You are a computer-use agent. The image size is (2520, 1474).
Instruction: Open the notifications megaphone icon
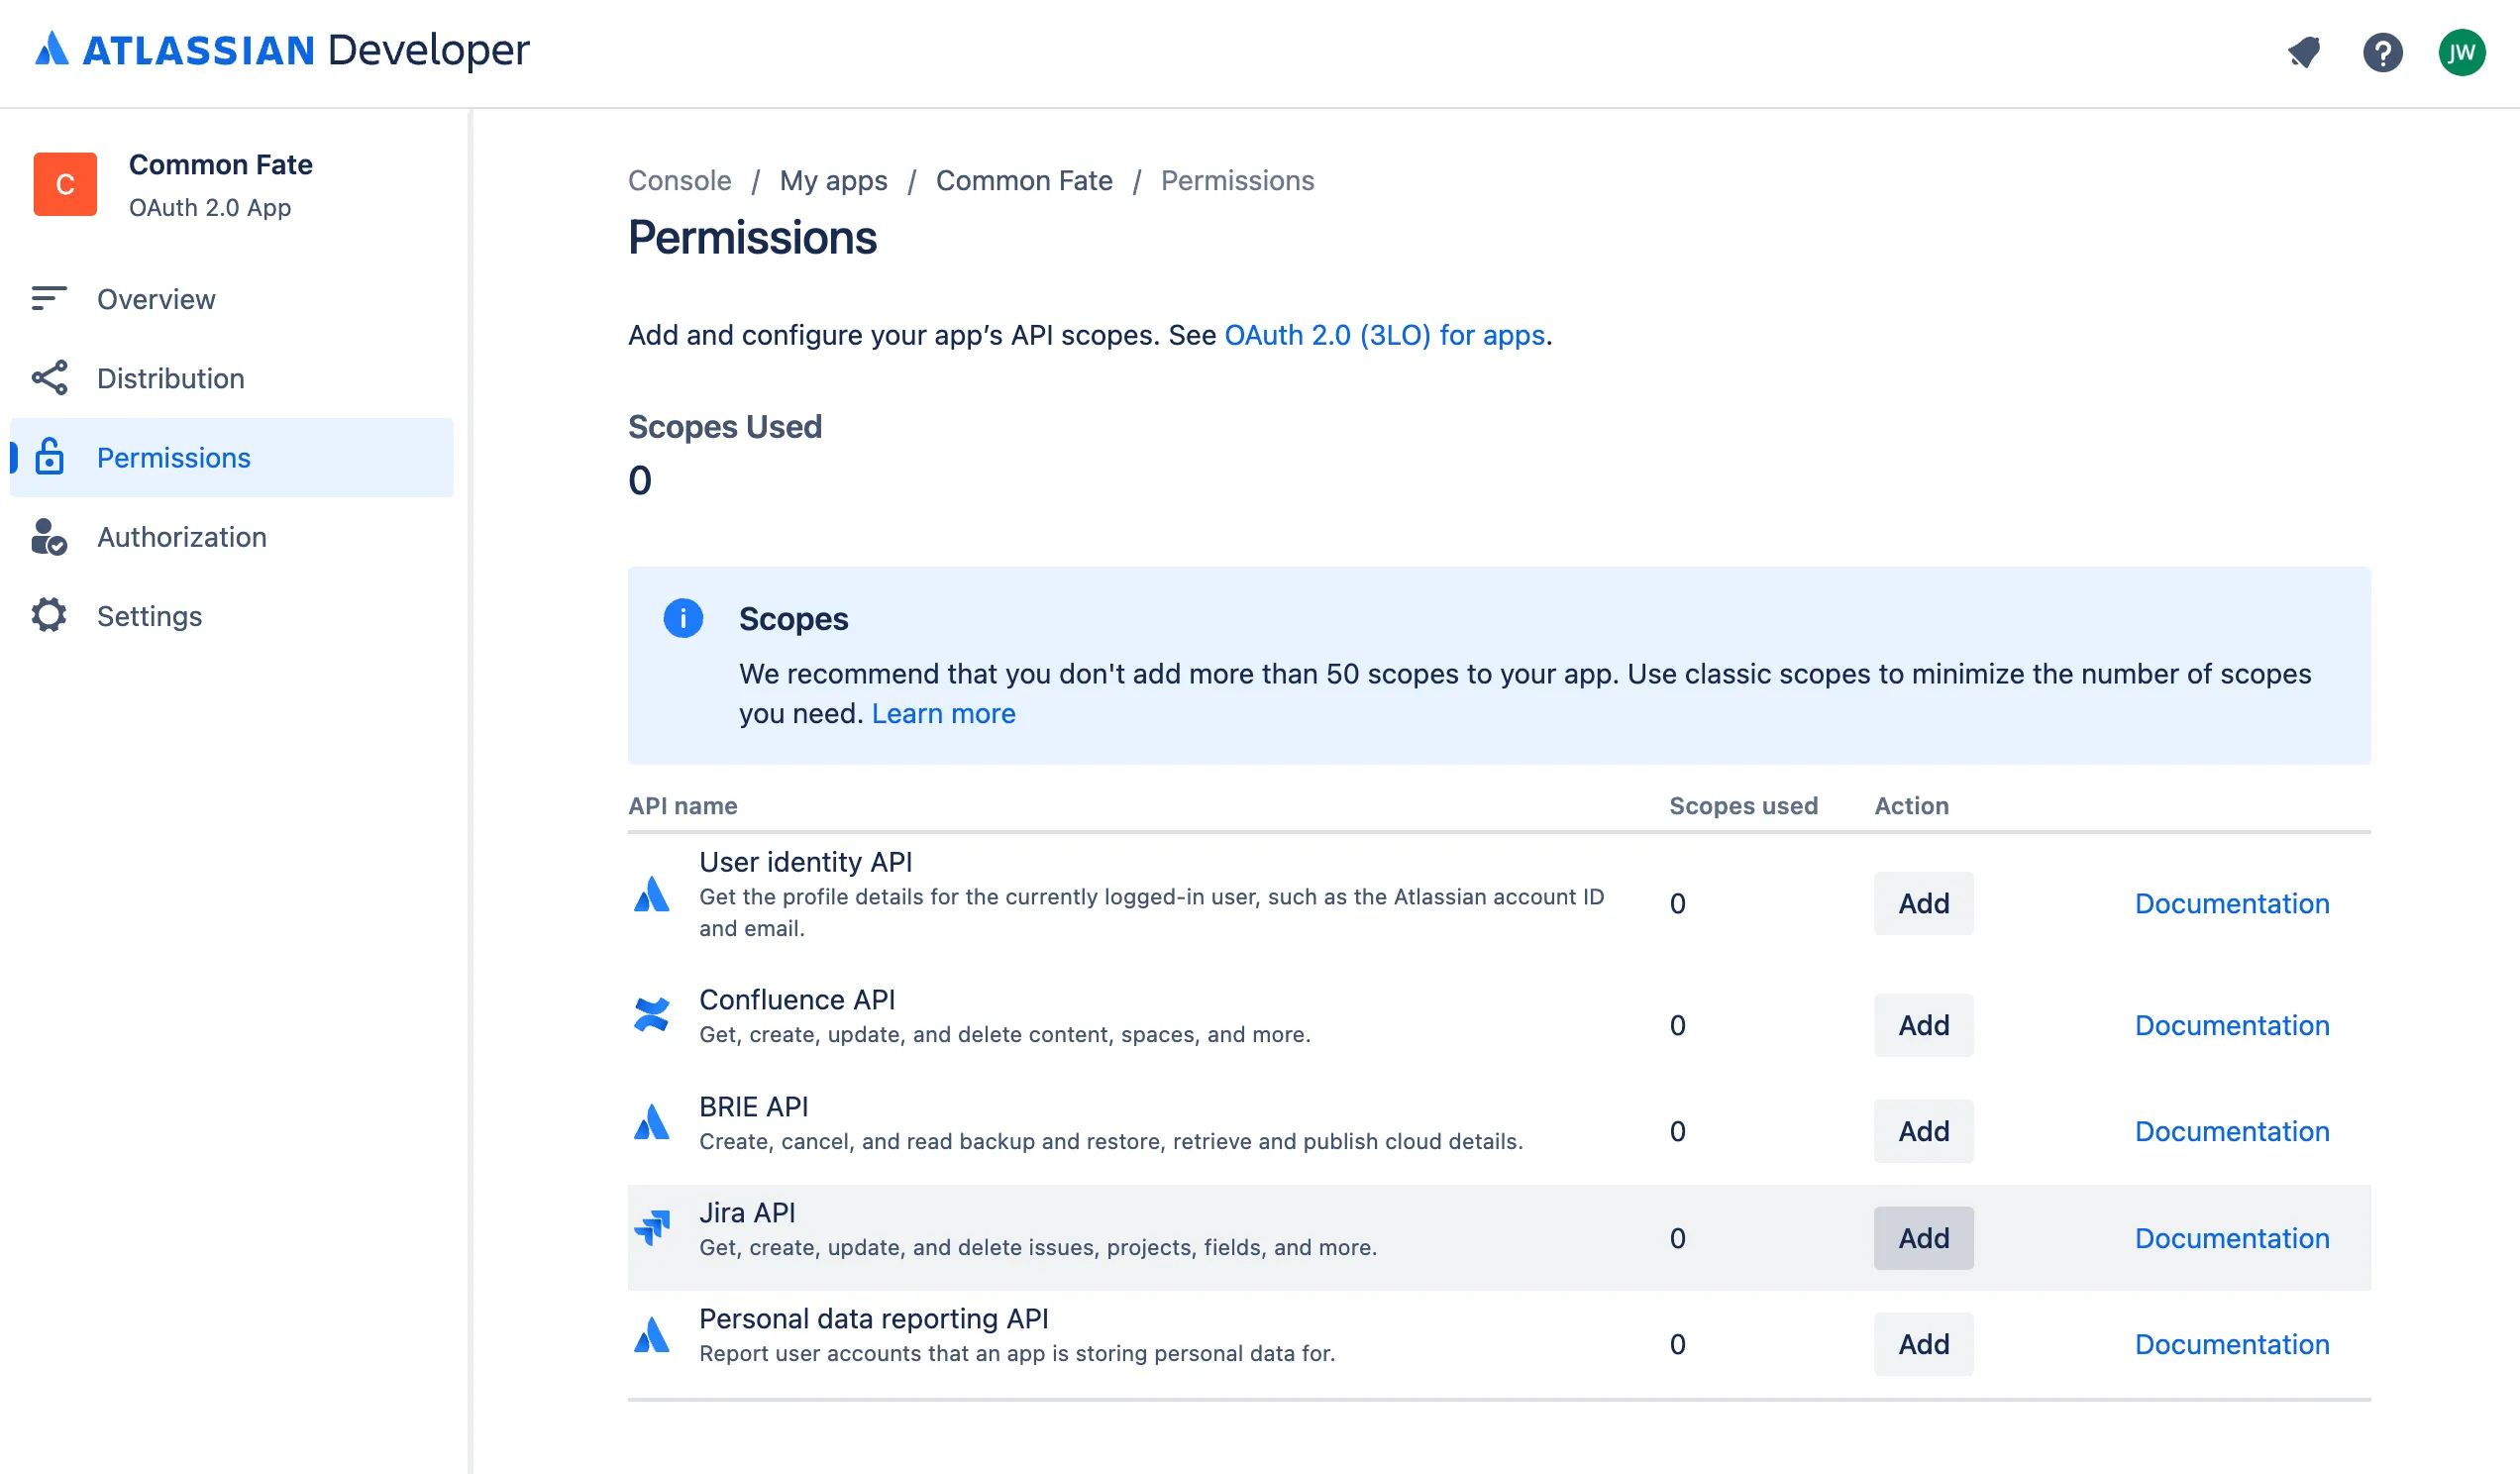[2304, 52]
